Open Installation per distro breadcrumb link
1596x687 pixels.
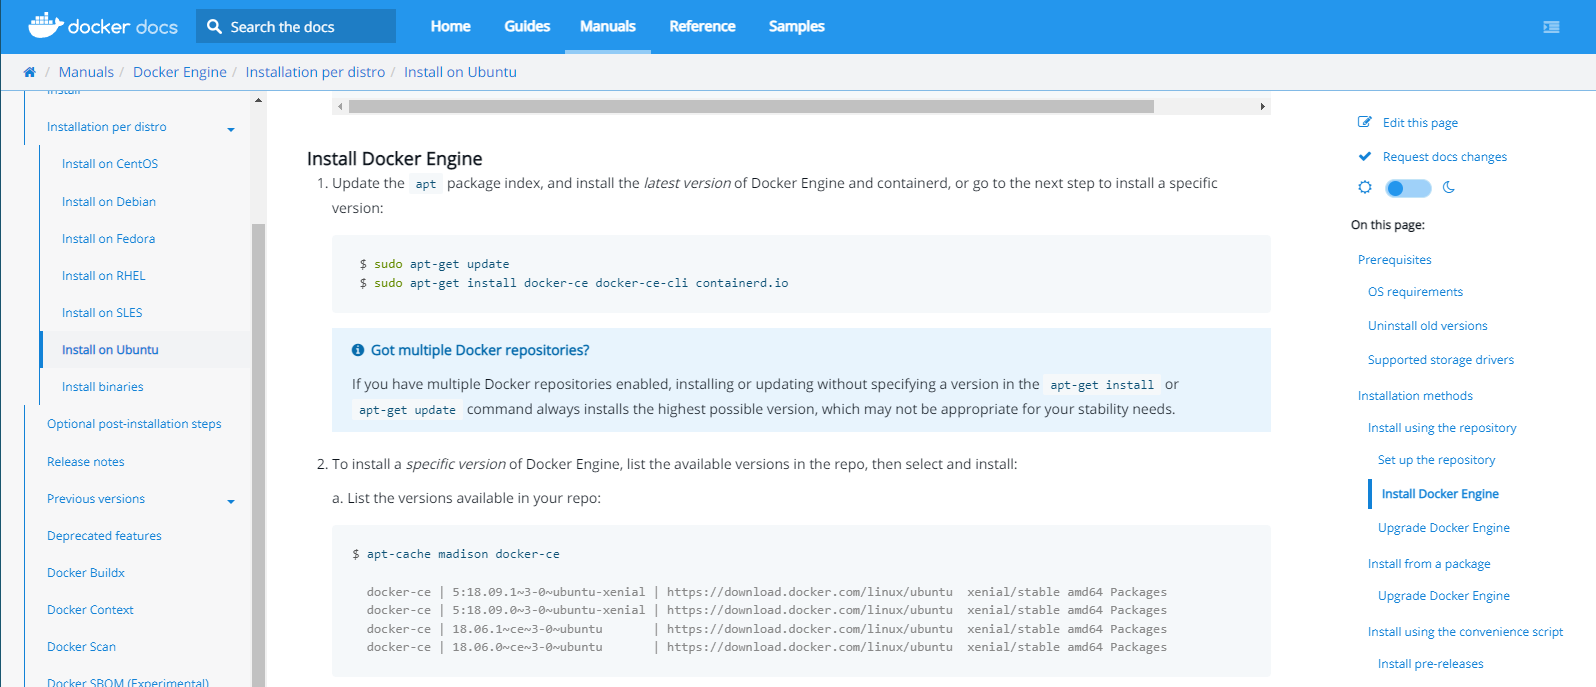point(315,72)
